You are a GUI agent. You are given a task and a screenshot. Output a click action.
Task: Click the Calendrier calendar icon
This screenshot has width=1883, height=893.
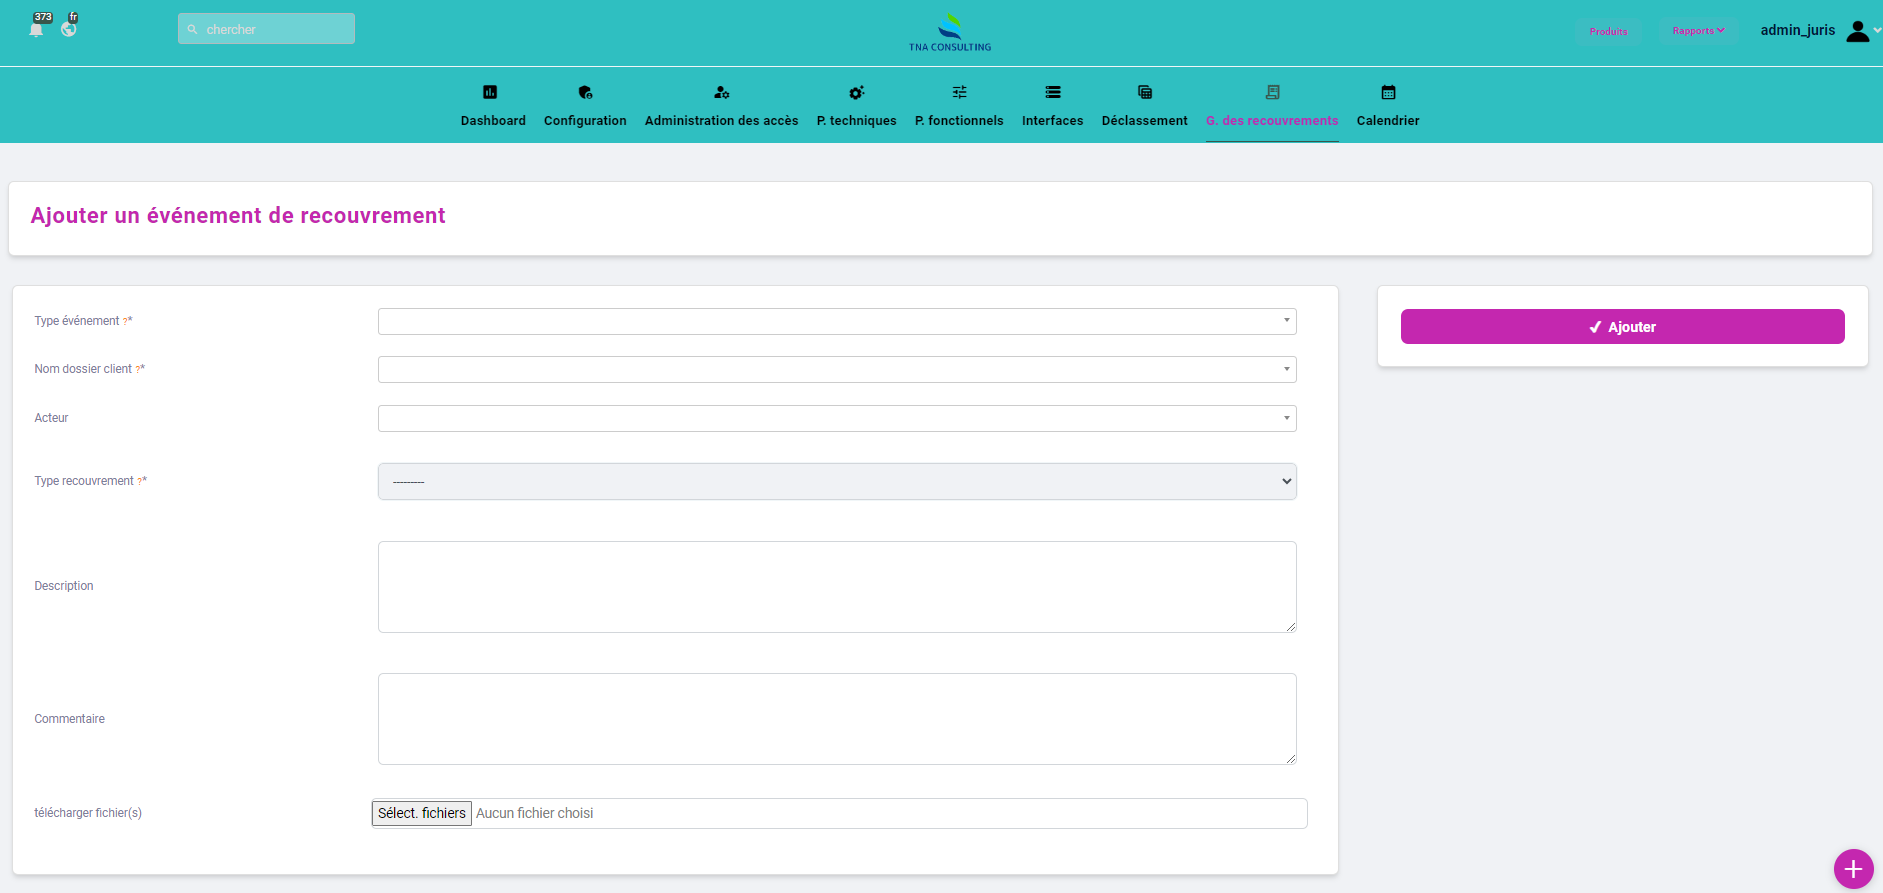(1388, 92)
